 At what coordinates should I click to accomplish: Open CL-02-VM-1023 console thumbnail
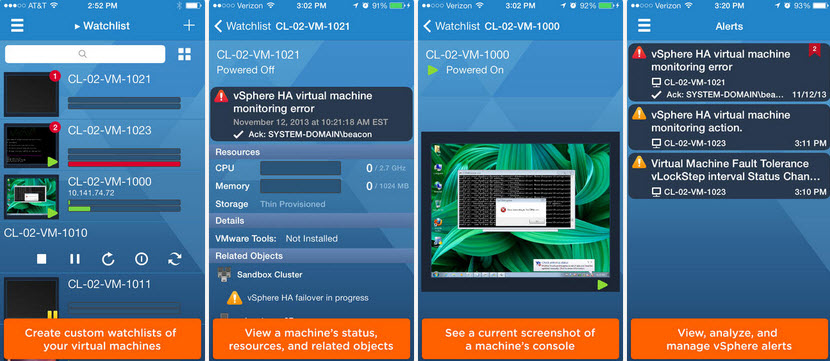click(x=31, y=146)
